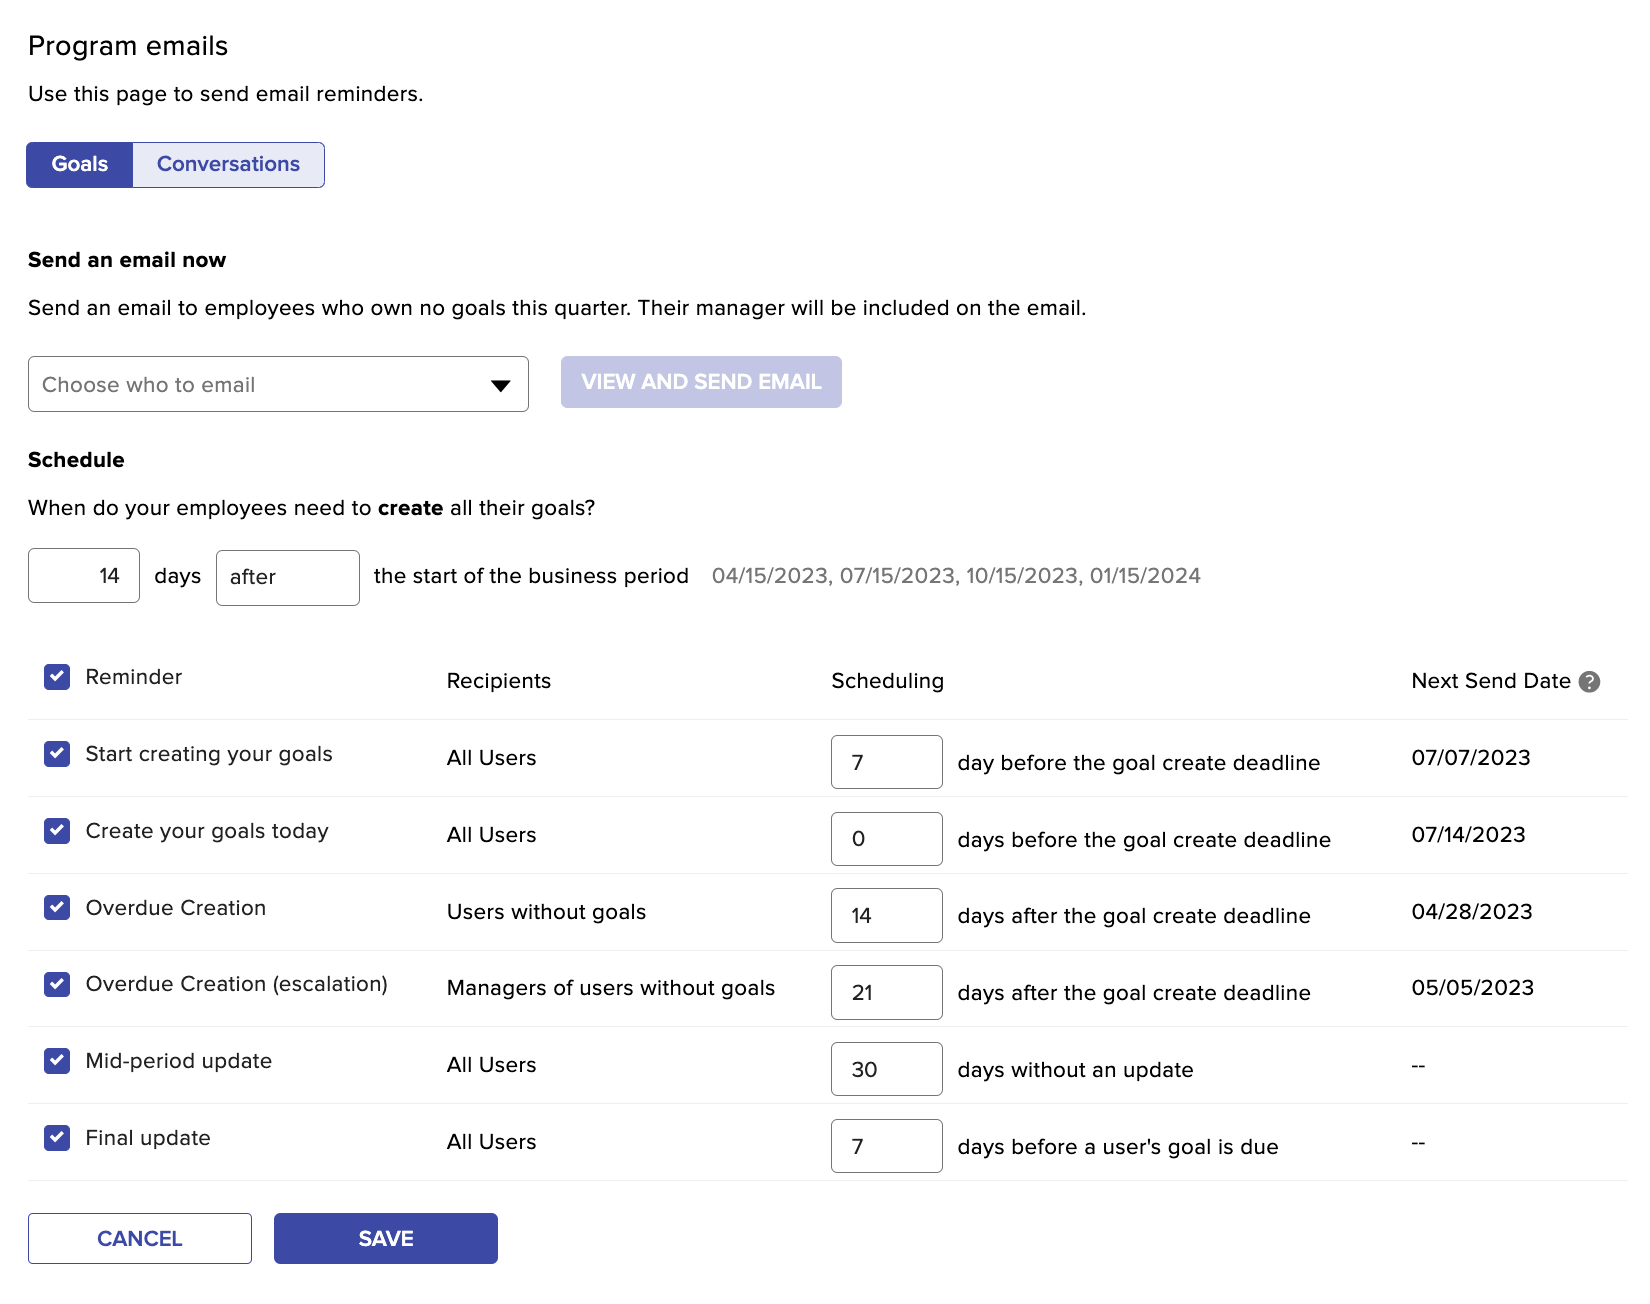Disable the Overdue Creation reminder
Screen dimensions: 1650x1304
tap(56, 908)
